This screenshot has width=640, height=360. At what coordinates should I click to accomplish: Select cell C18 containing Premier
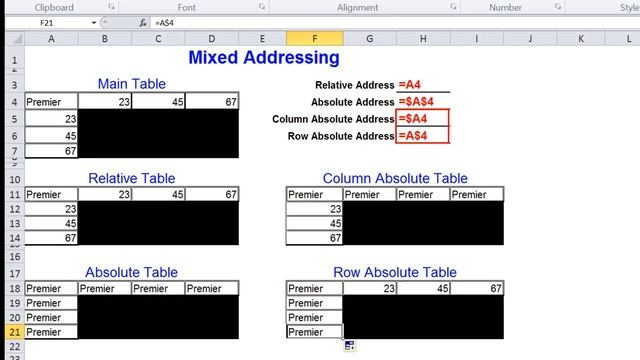(158, 289)
